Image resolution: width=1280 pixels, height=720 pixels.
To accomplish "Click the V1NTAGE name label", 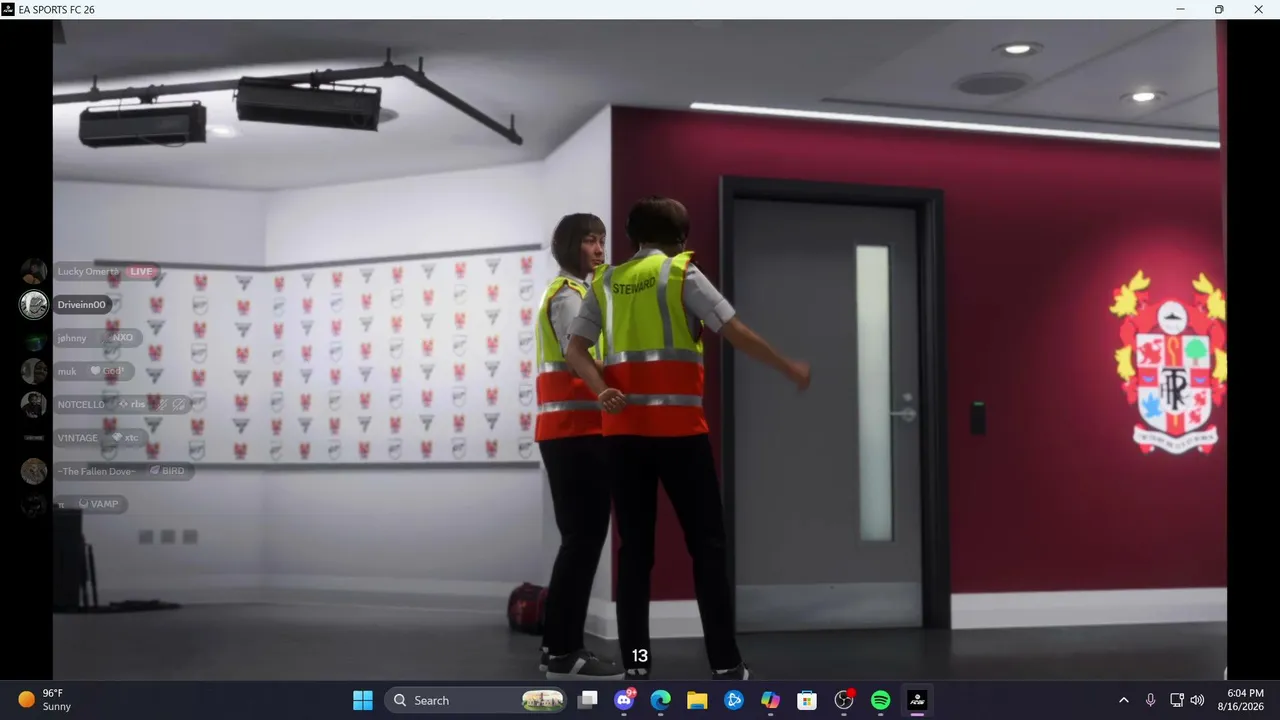I will click(x=78, y=437).
